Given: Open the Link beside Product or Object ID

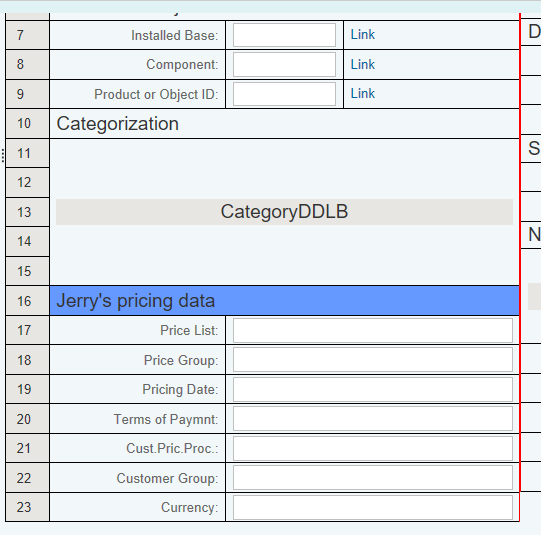Looking at the screenshot, I should coord(363,93).
